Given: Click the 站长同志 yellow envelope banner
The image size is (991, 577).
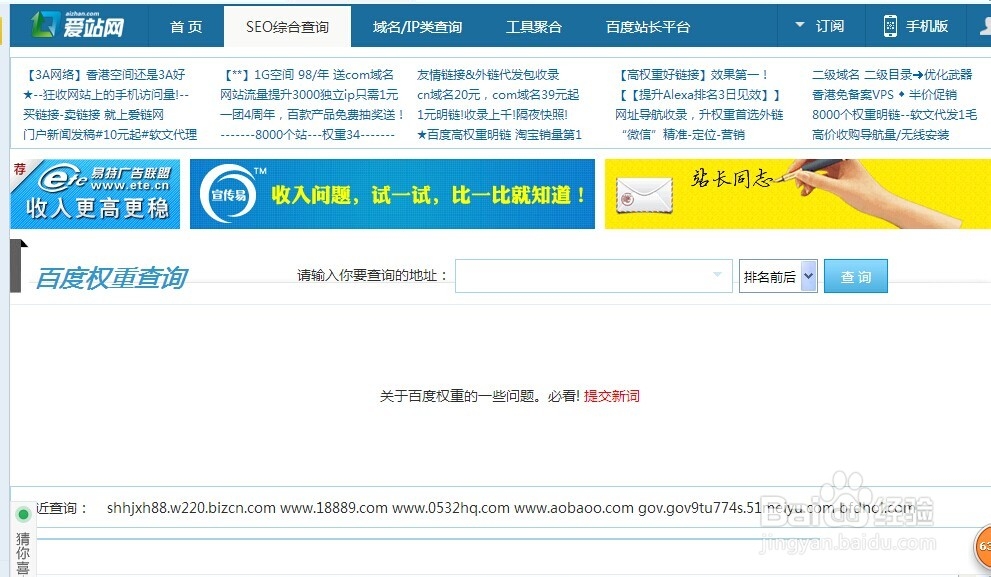Looking at the screenshot, I should point(798,194).
